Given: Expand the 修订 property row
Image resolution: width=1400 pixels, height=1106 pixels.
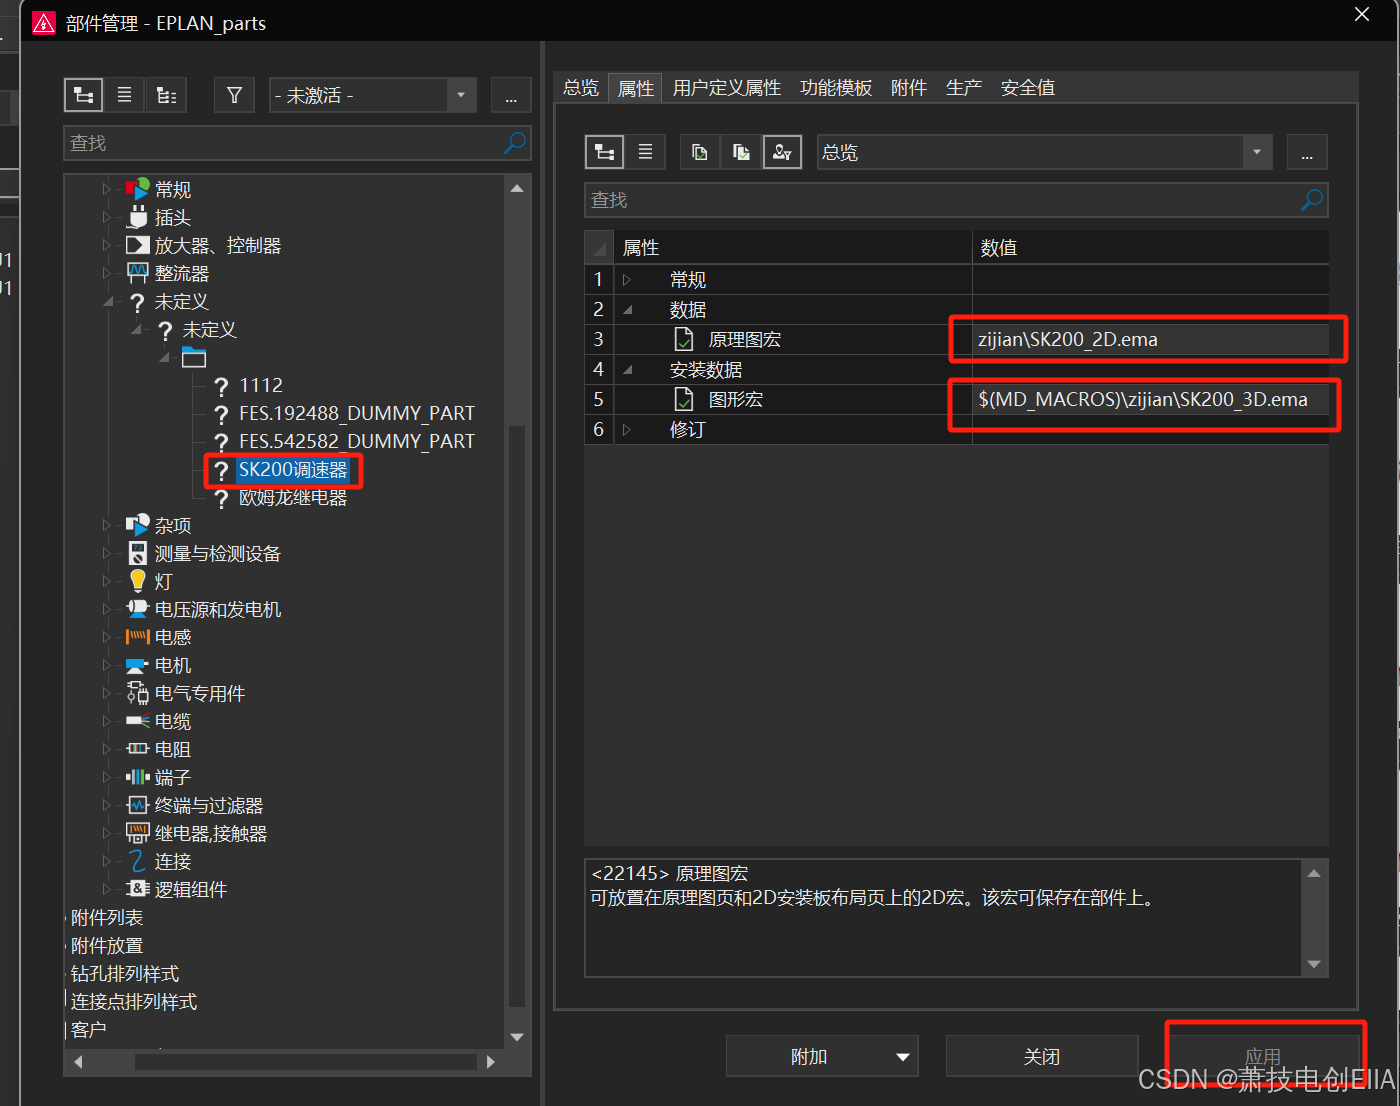Looking at the screenshot, I should 627,430.
